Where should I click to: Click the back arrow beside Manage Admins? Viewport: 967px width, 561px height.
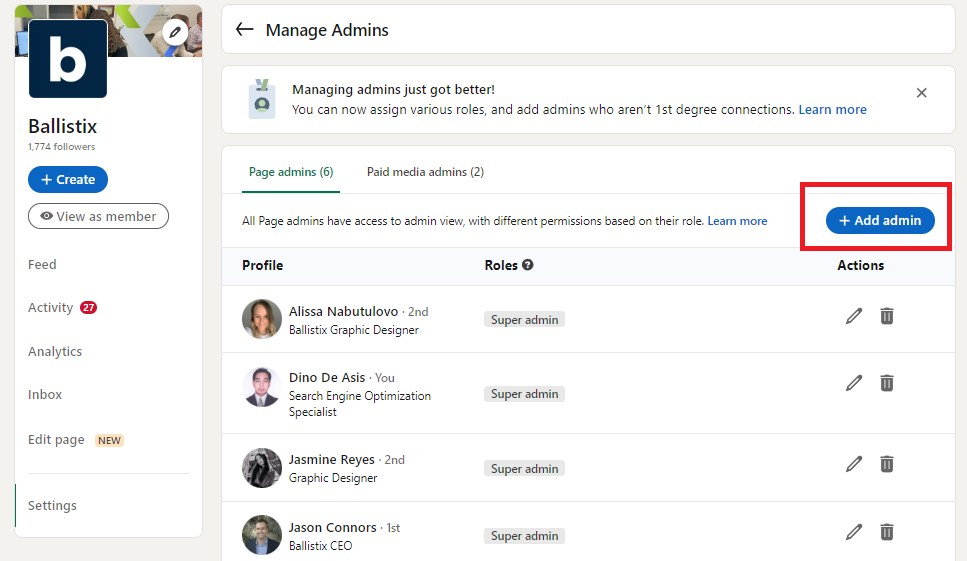244,30
